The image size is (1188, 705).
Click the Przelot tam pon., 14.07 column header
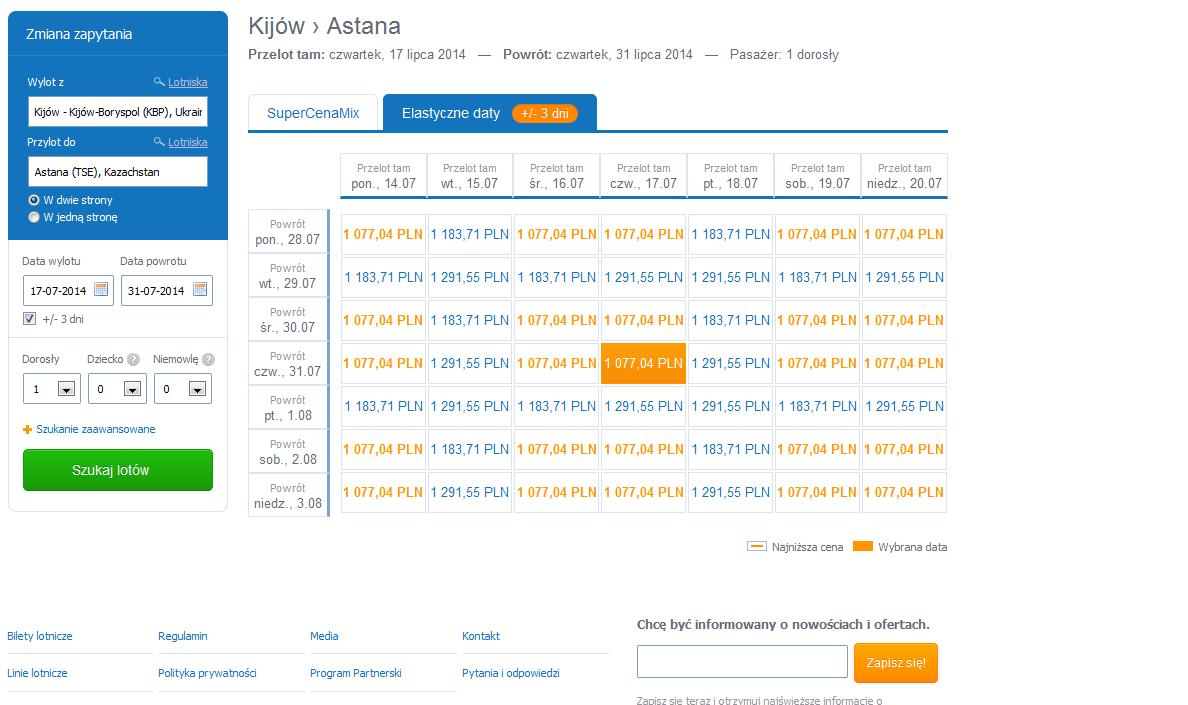coord(383,176)
